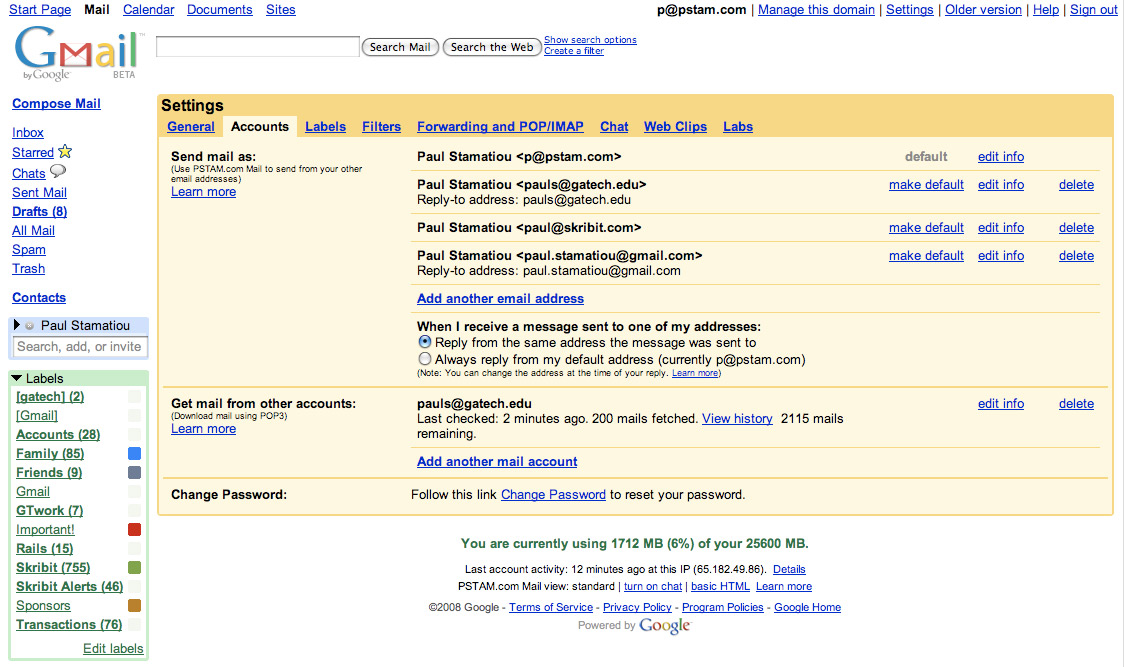Click Details for last account activity
Viewport: 1124px width, 667px height.
789,569
